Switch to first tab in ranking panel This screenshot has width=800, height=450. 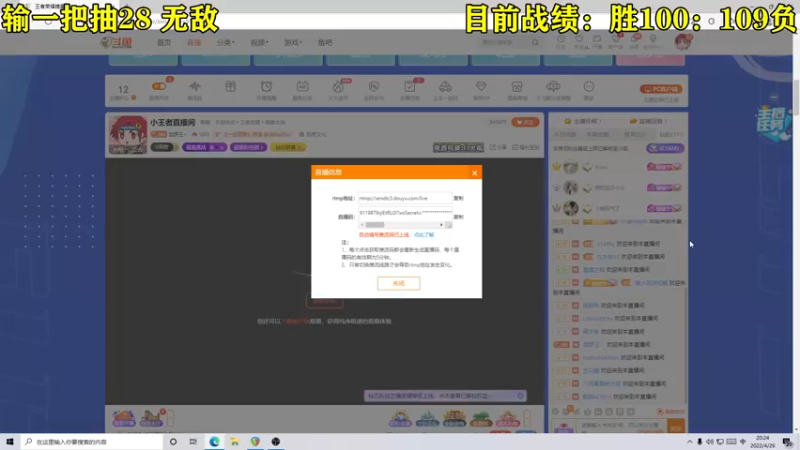[x=565, y=135]
